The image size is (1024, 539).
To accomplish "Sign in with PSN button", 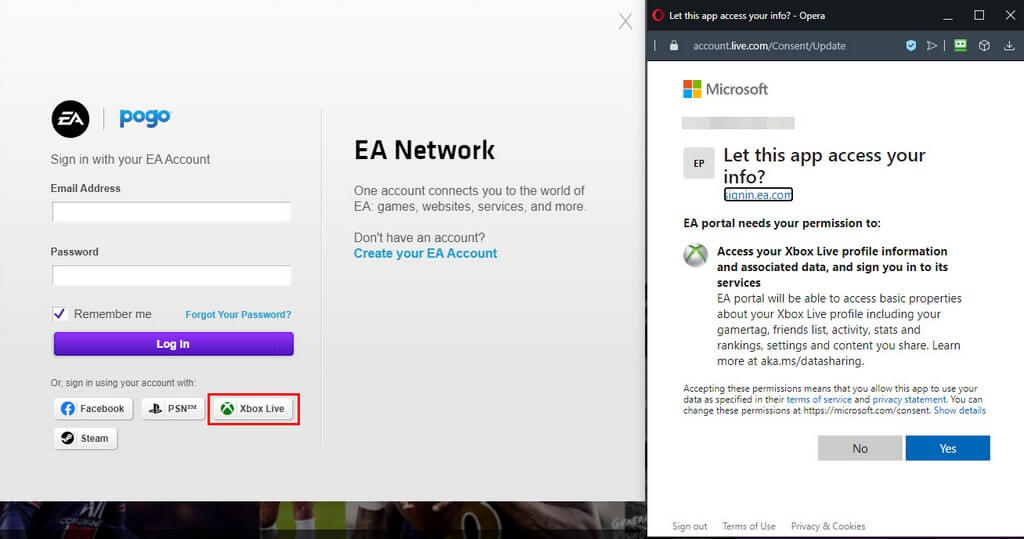I will coord(173,408).
